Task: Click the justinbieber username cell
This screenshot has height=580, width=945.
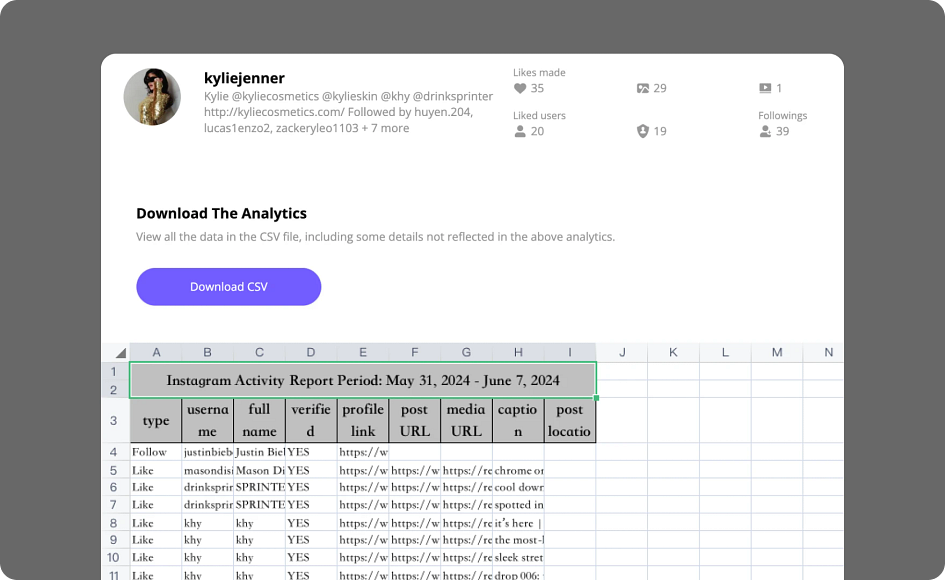Action: [x=207, y=452]
